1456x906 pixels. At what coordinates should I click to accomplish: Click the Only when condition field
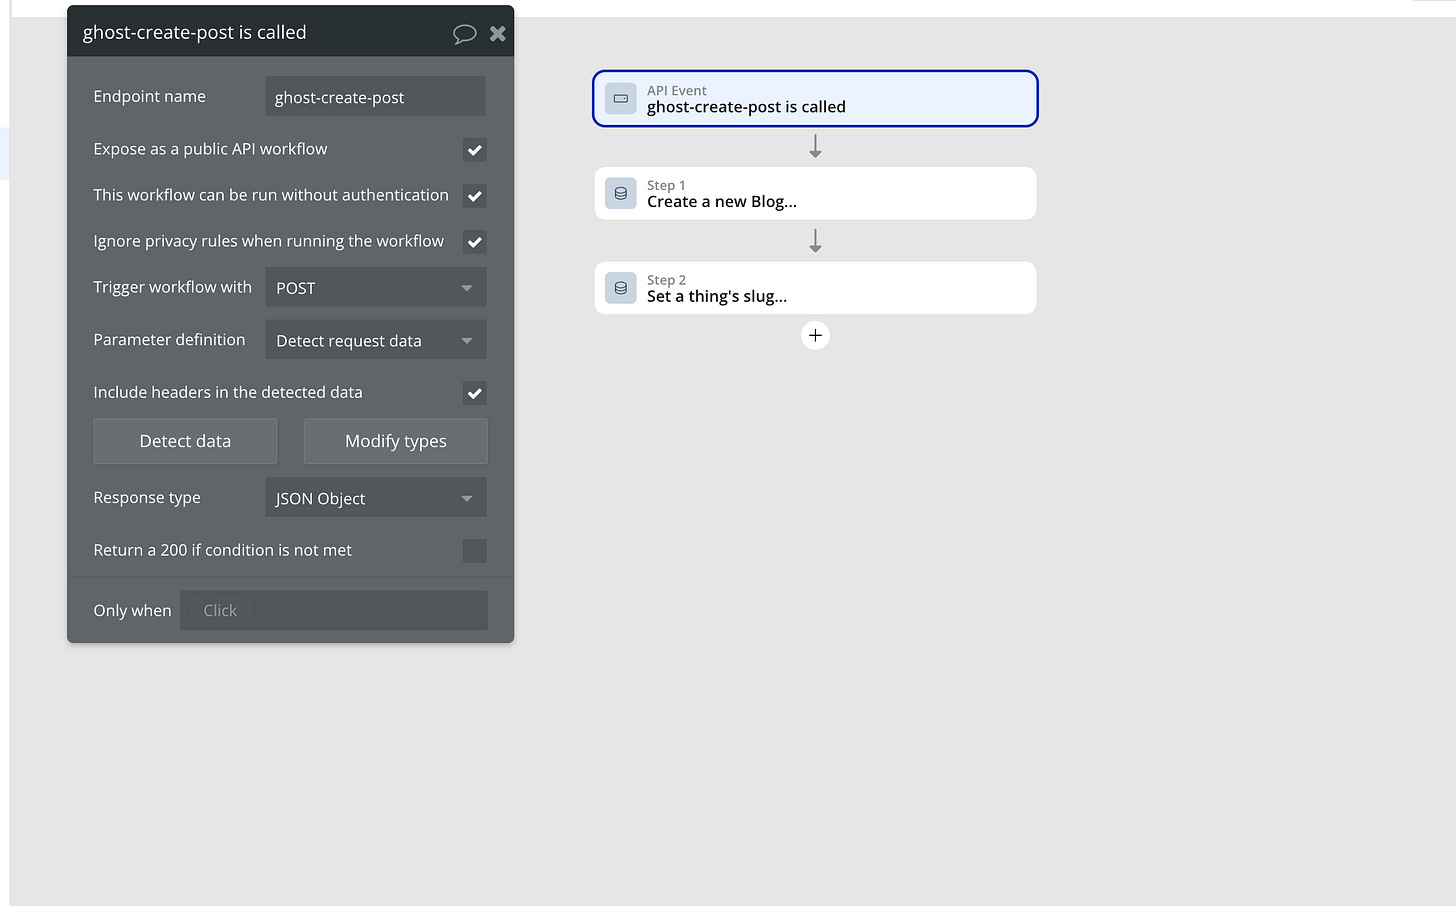pyautogui.click(x=334, y=610)
